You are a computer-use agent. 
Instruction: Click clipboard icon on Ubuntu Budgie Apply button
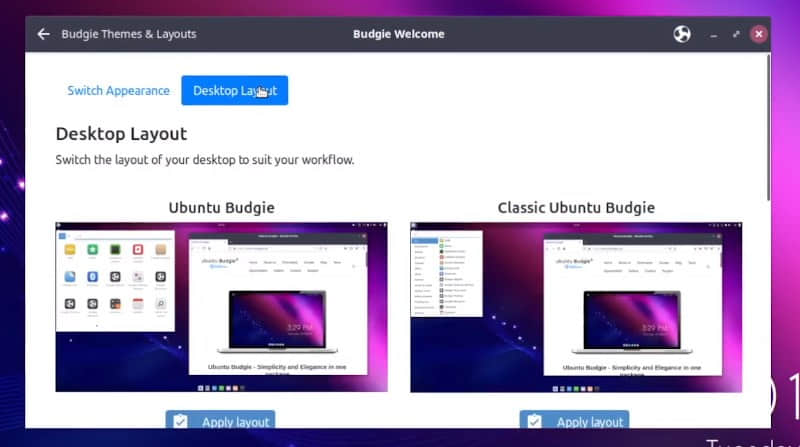(180, 421)
